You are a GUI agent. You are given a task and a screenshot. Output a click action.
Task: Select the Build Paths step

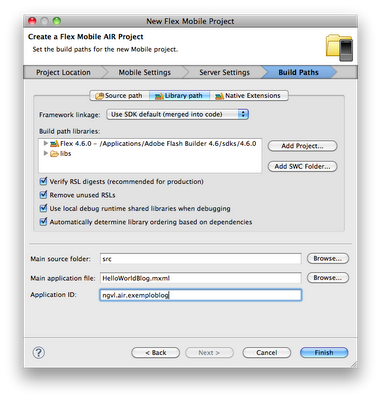click(x=298, y=72)
